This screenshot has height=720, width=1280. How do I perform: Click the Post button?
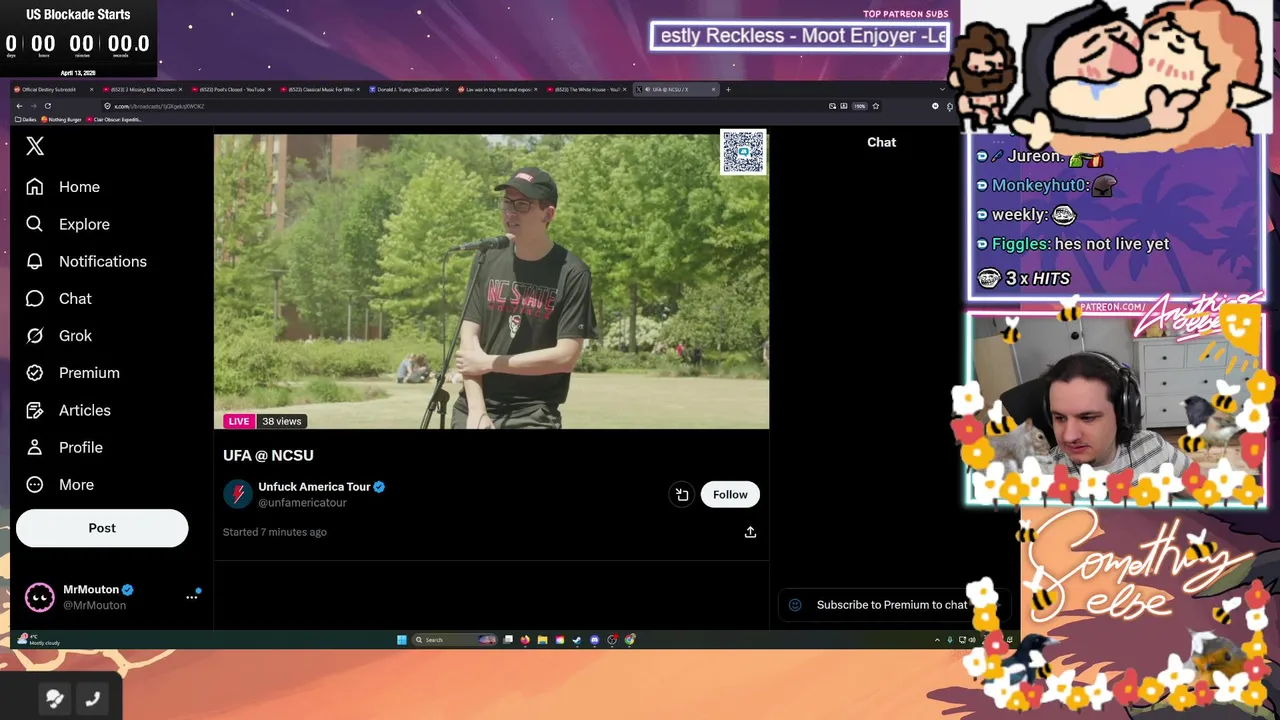tap(102, 528)
